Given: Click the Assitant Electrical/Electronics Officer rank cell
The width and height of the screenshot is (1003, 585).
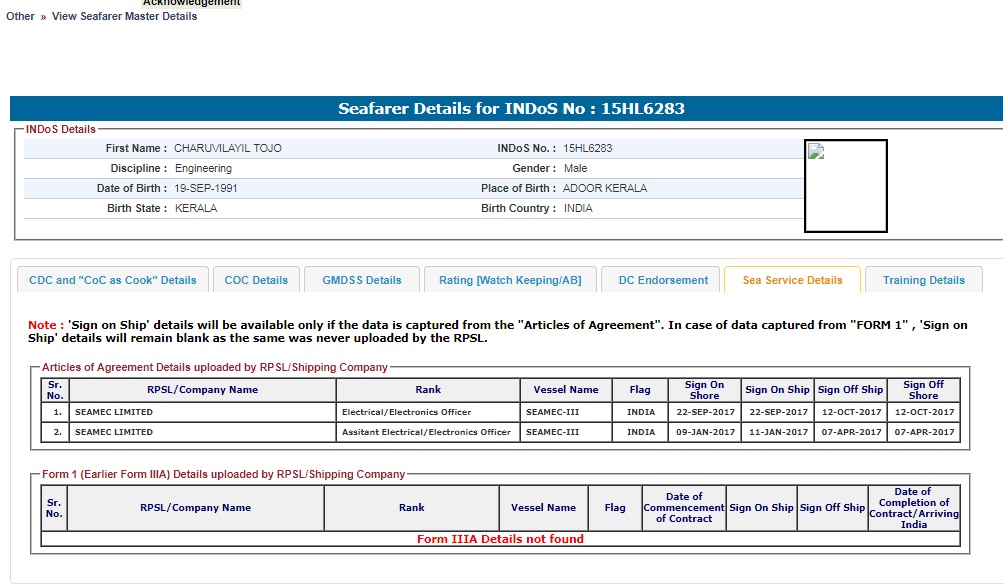Looking at the screenshot, I should (426, 432).
